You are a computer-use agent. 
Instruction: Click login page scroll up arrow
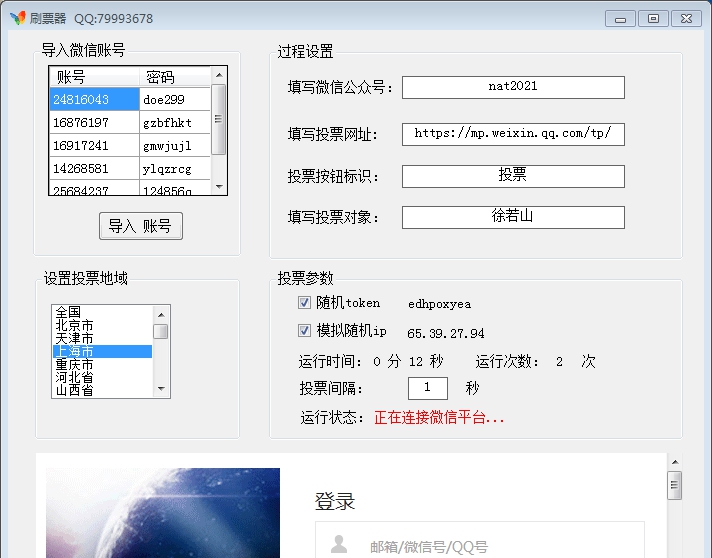pyautogui.click(x=675, y=462)
